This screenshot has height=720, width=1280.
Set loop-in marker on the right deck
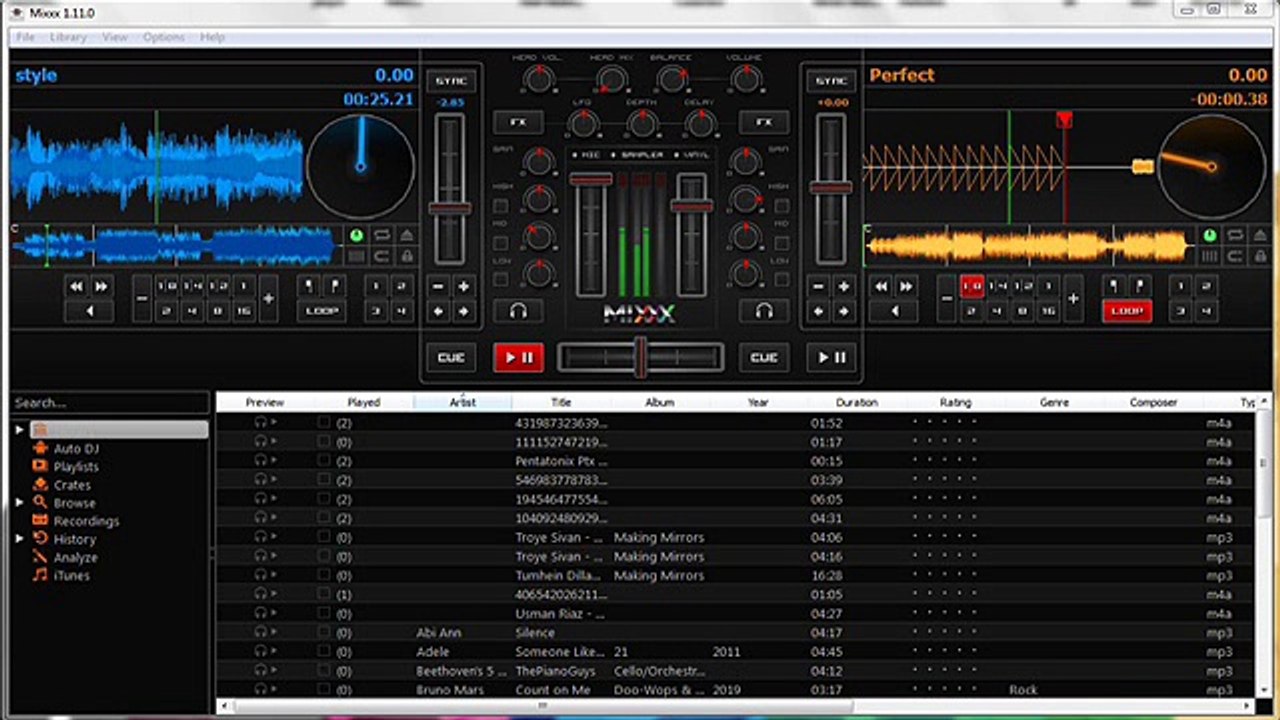tap(1114, 286)
